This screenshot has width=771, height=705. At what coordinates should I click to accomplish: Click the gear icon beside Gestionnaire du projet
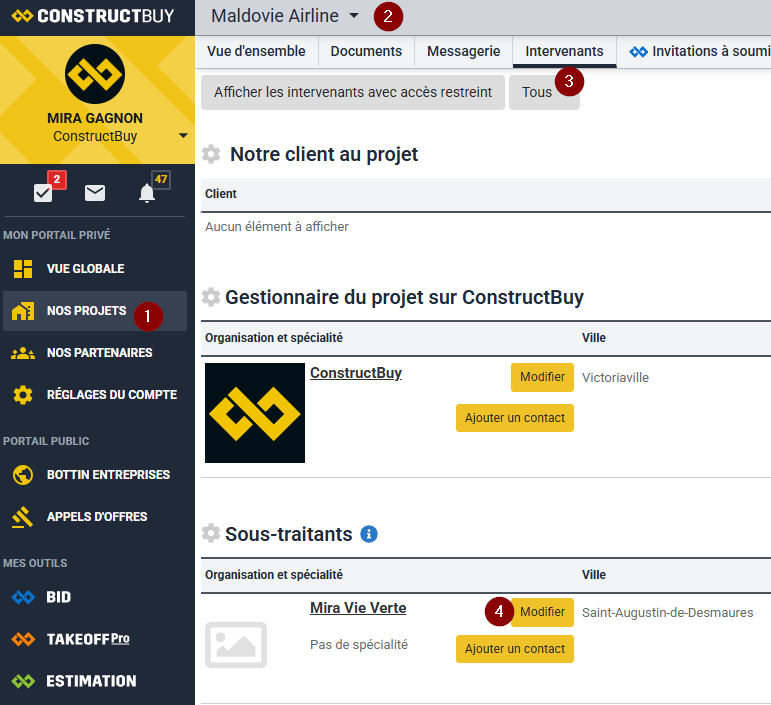click(211, 297)
